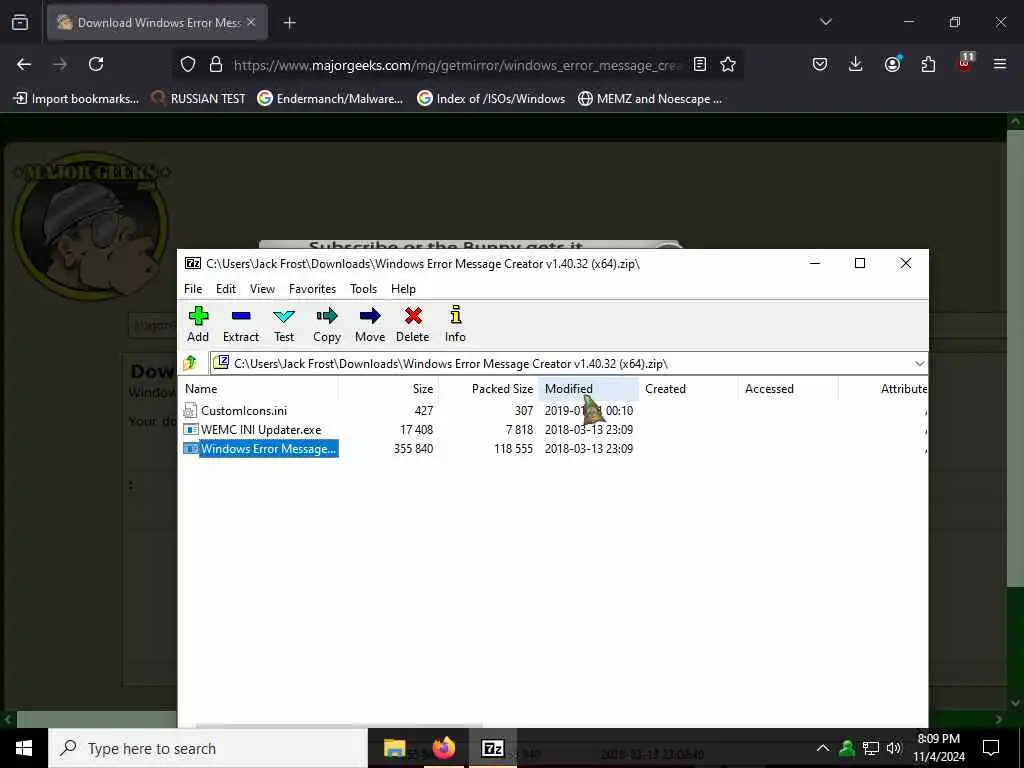The height and width of the screenshot is (768, 1024).
Task: Sort files by Size column
Action: [x=388, y=389]
